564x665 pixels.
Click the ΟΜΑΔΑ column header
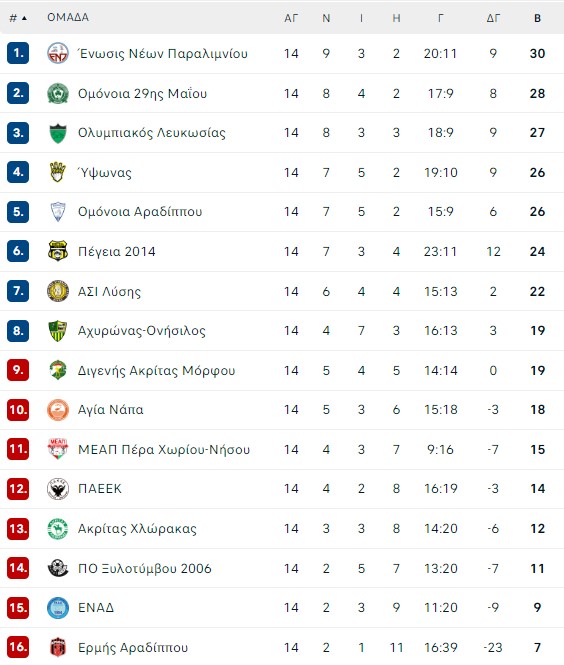coord(68,17)
